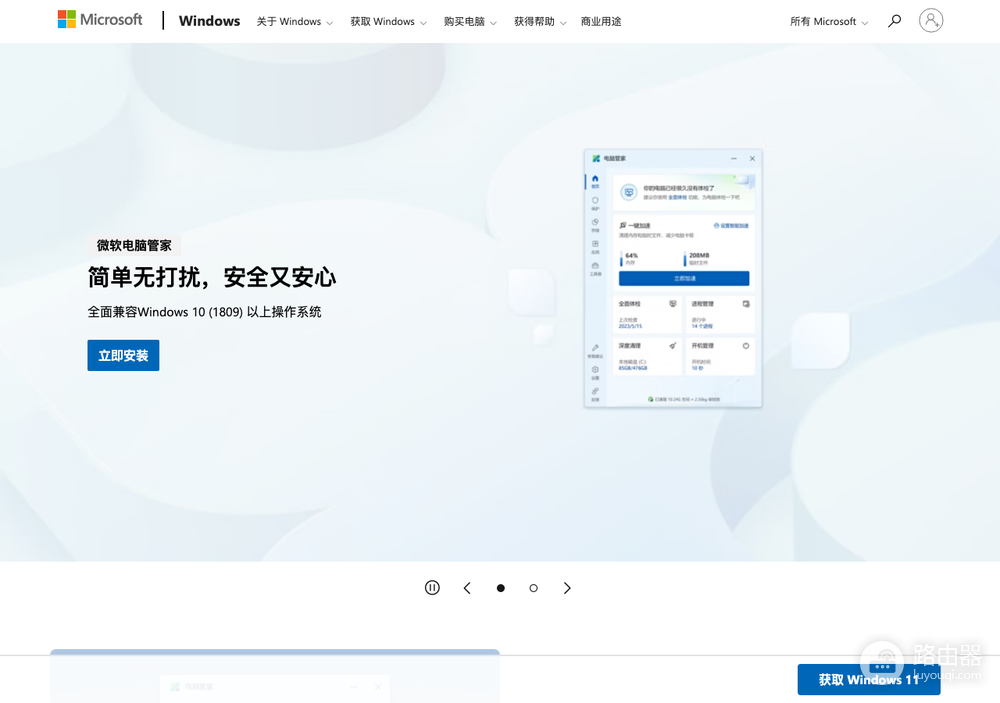This screenshot has width=1000, height=703.
Task: Select the second carousel slide dot
Action: (x=534, y=588)
